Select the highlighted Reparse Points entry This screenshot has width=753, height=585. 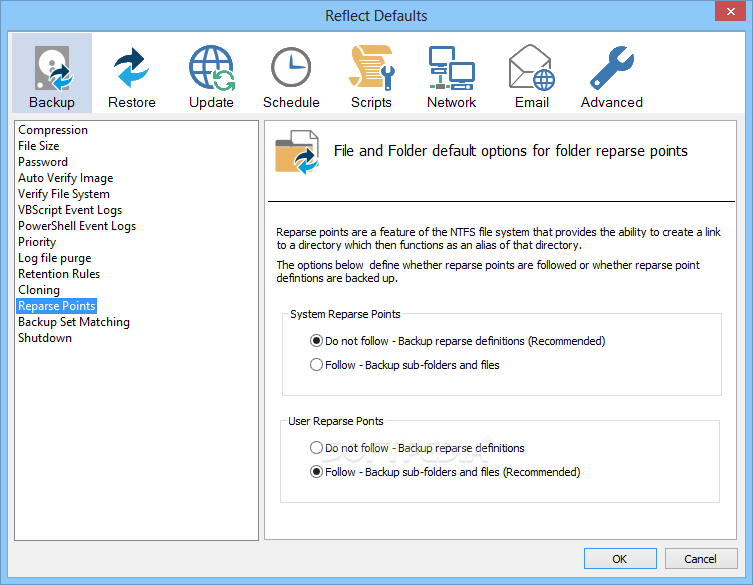coord(57,306)
